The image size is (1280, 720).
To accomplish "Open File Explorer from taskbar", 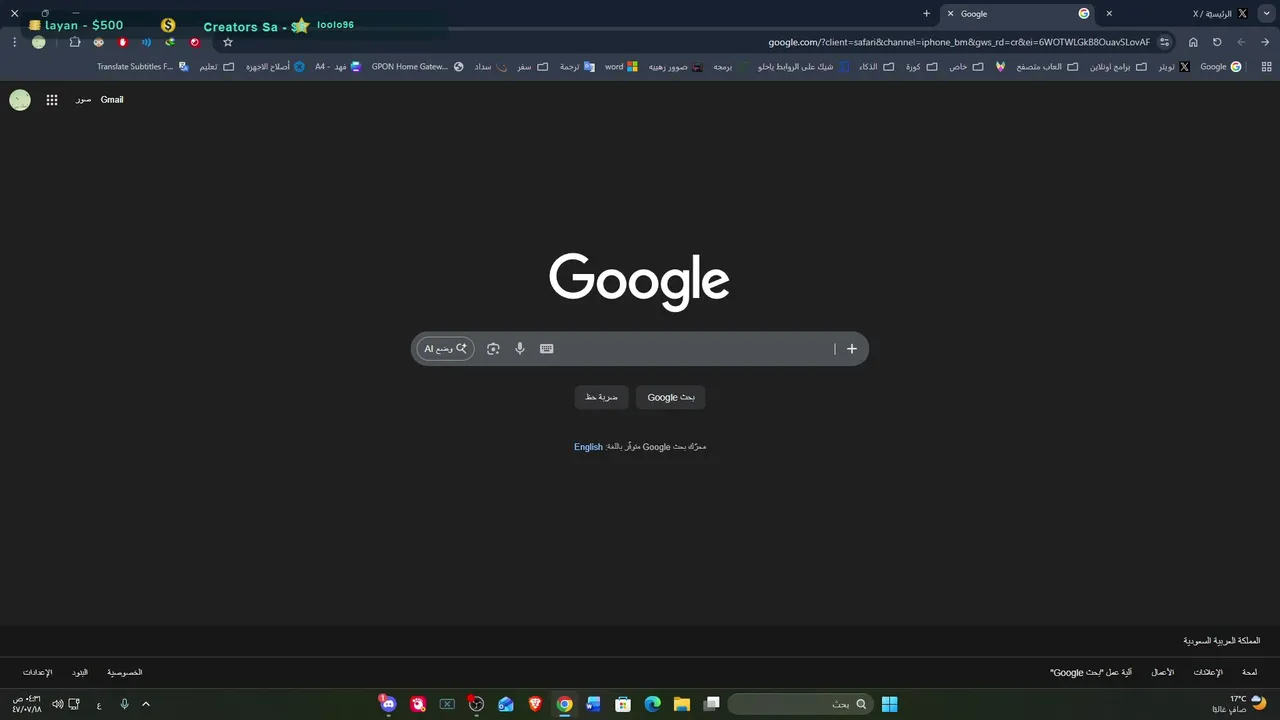I will (681, 704).
